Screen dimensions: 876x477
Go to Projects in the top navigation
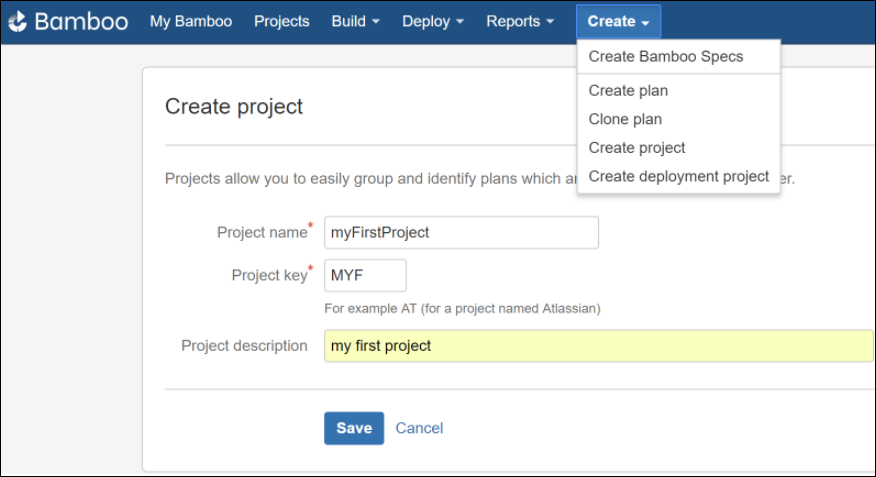pos(282,21)
